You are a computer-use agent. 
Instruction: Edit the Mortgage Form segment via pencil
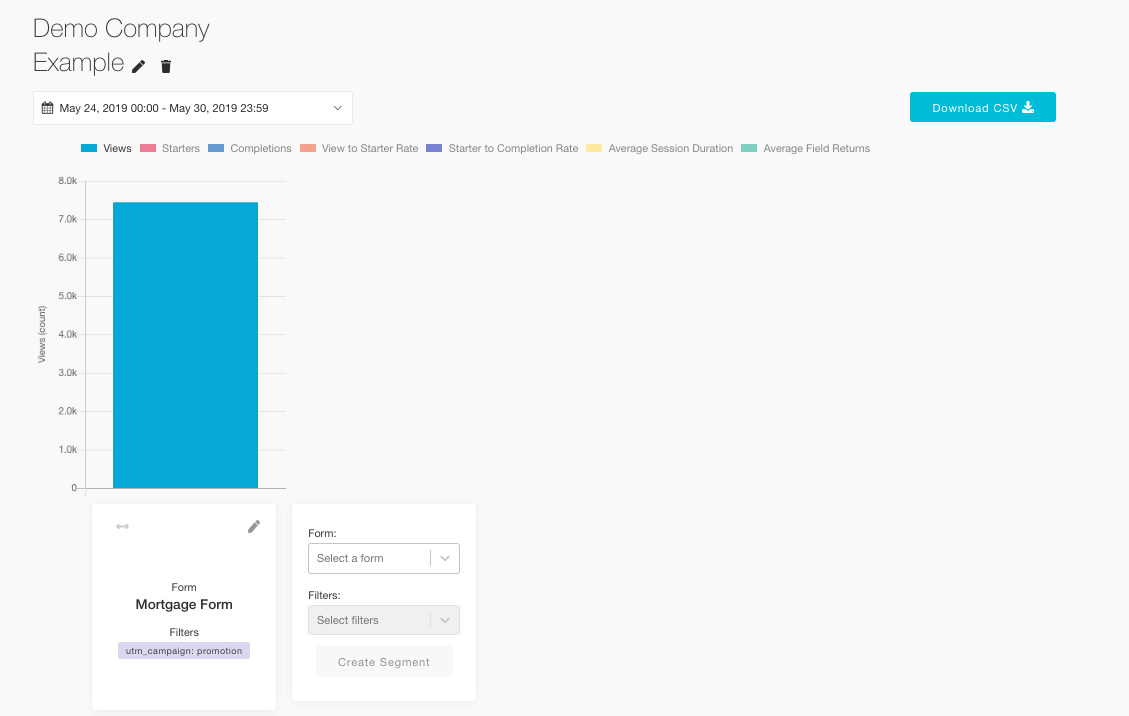[253, 527]
